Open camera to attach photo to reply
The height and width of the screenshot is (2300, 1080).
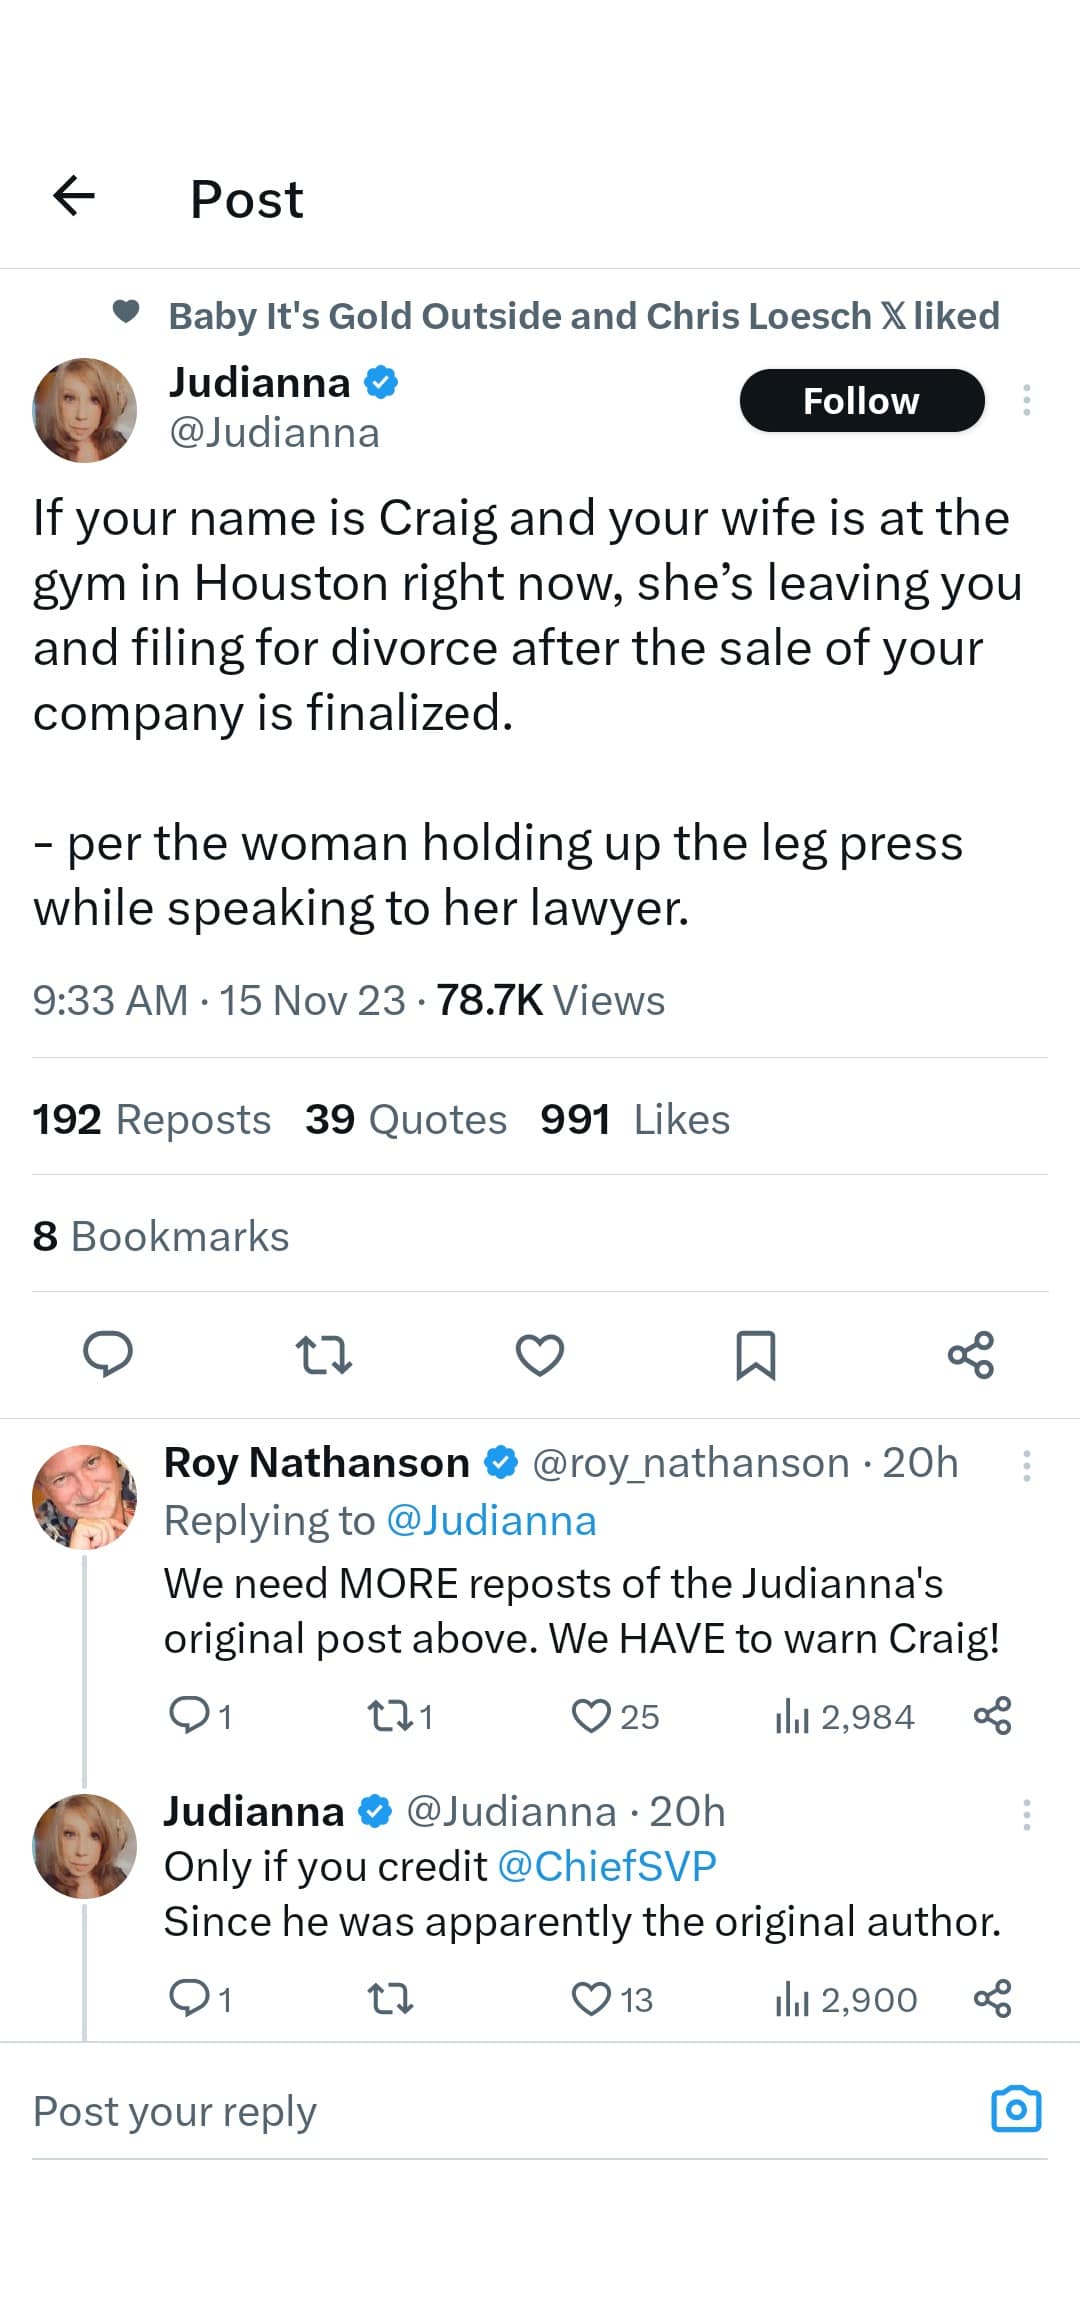tap(1015, 2109)
